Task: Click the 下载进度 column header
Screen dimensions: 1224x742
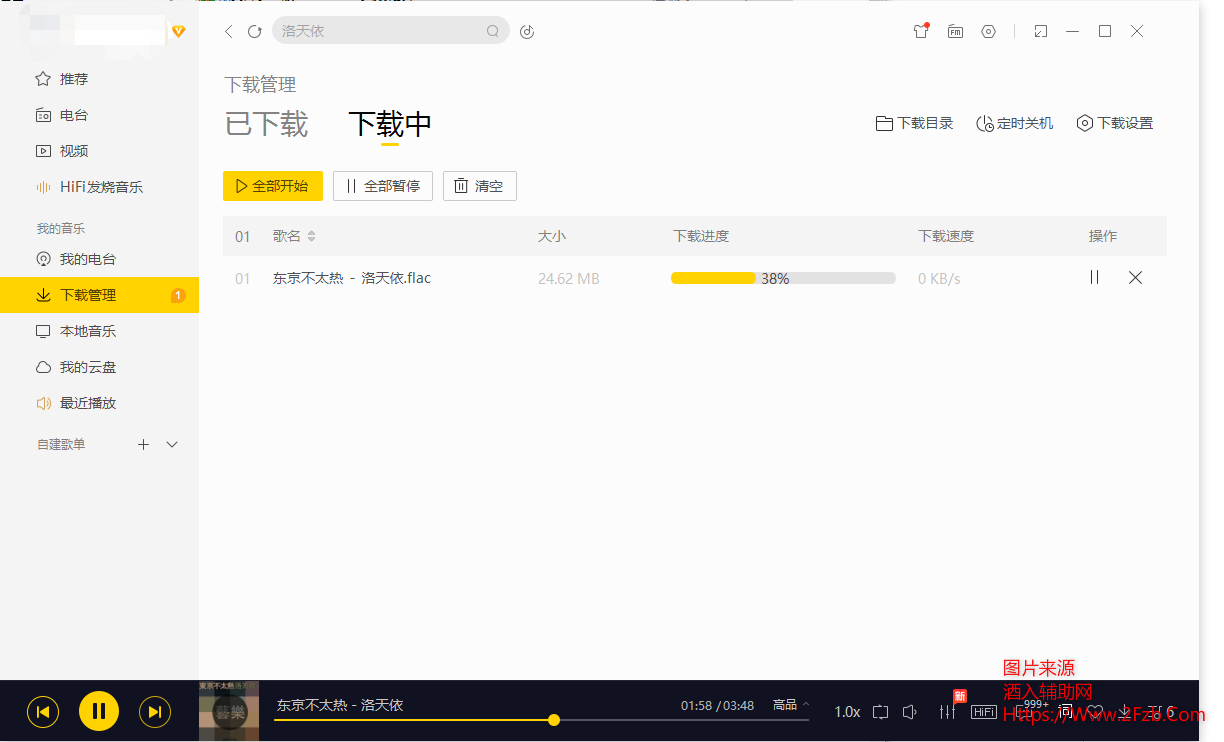Action: [701, 236]
